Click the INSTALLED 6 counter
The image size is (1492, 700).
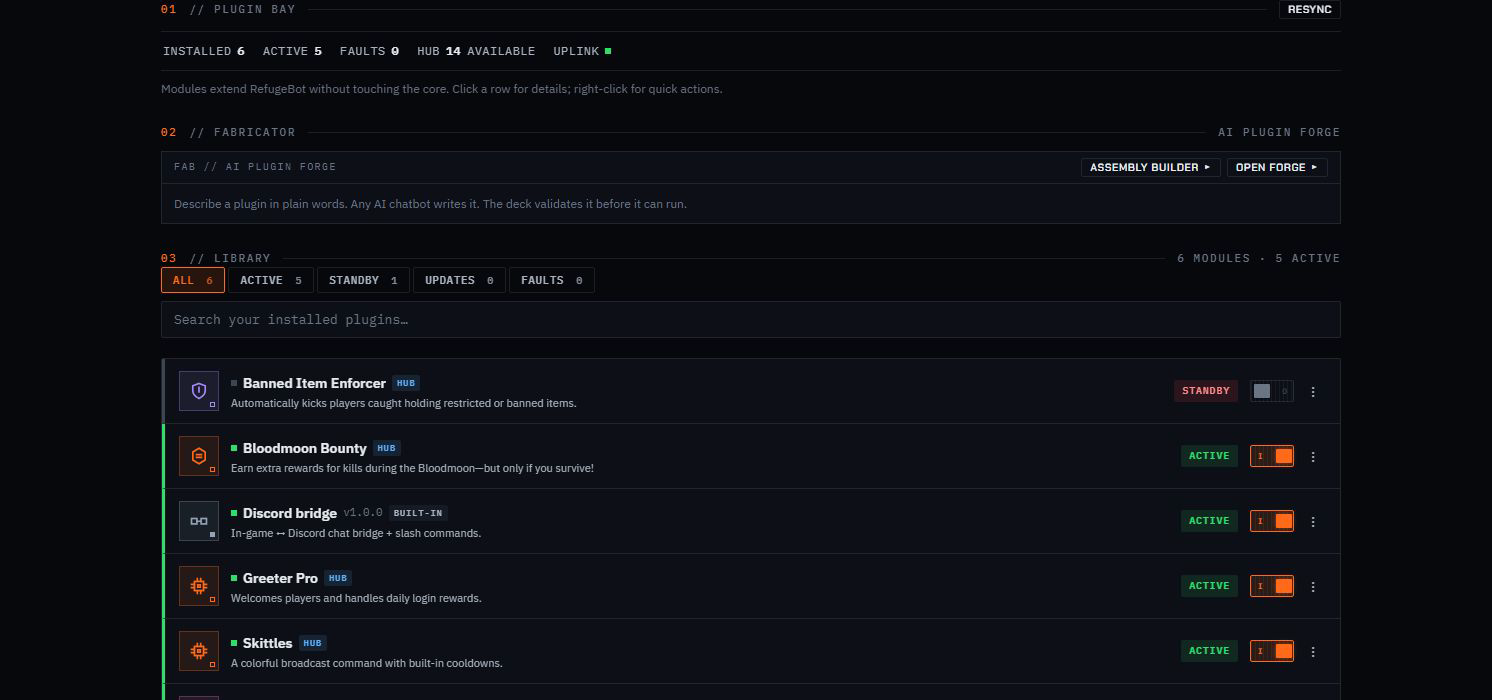point(204,51)
